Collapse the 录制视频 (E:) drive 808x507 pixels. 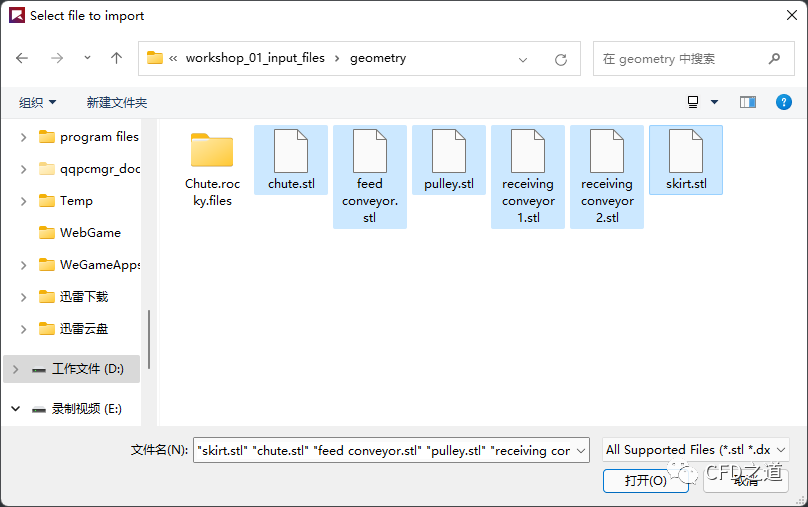click(15, 409)
